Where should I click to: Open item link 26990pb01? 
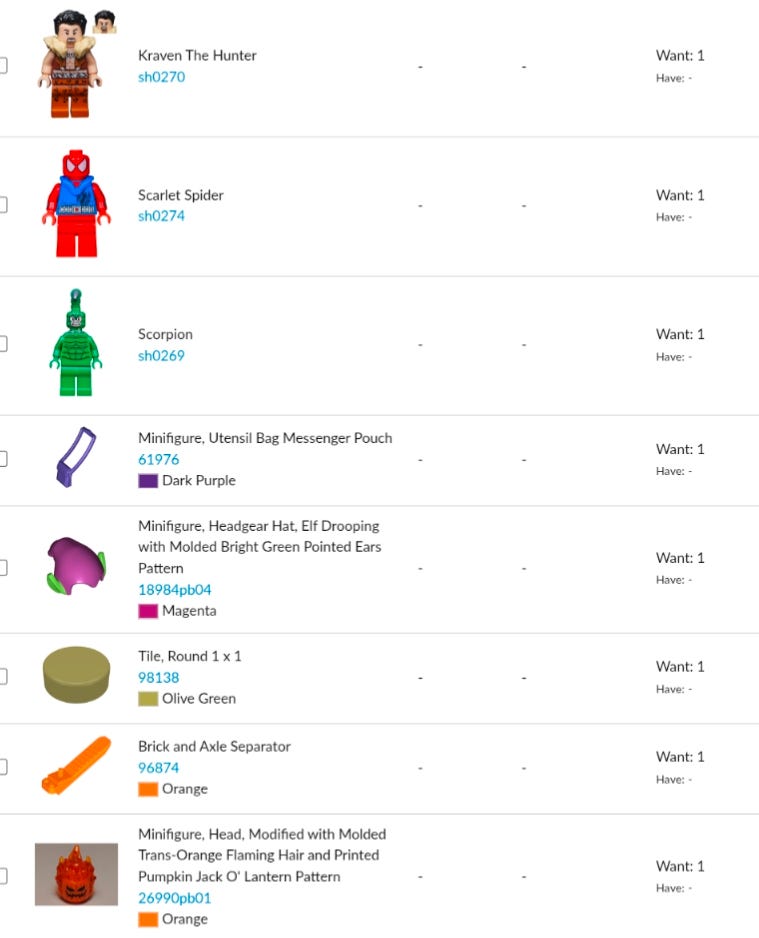[x=175, y=898]
